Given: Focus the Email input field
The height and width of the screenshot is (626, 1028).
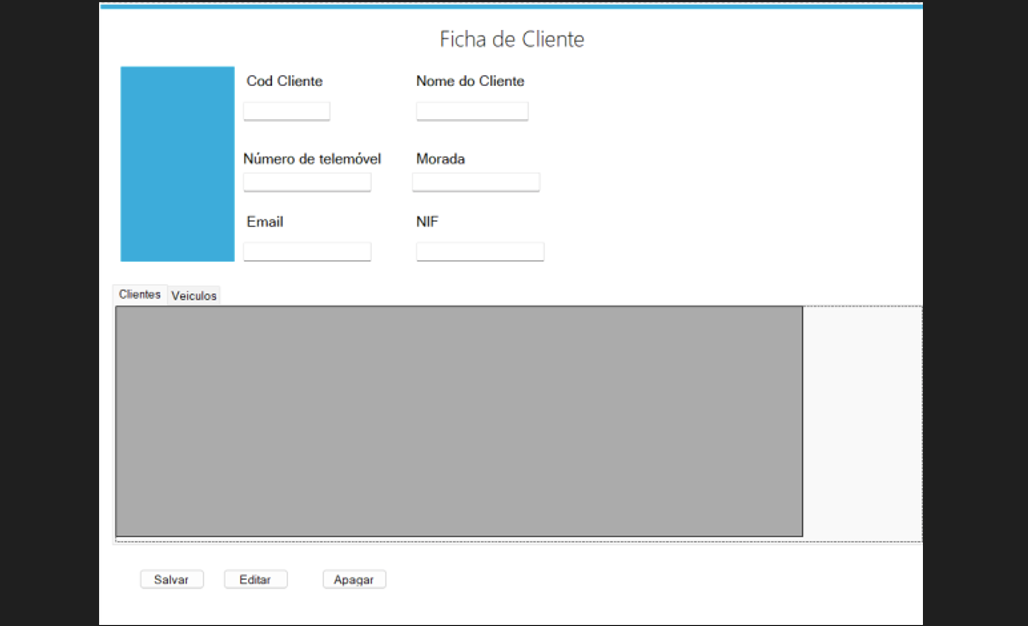Looking at the screenshot, I should click(307, 252).
